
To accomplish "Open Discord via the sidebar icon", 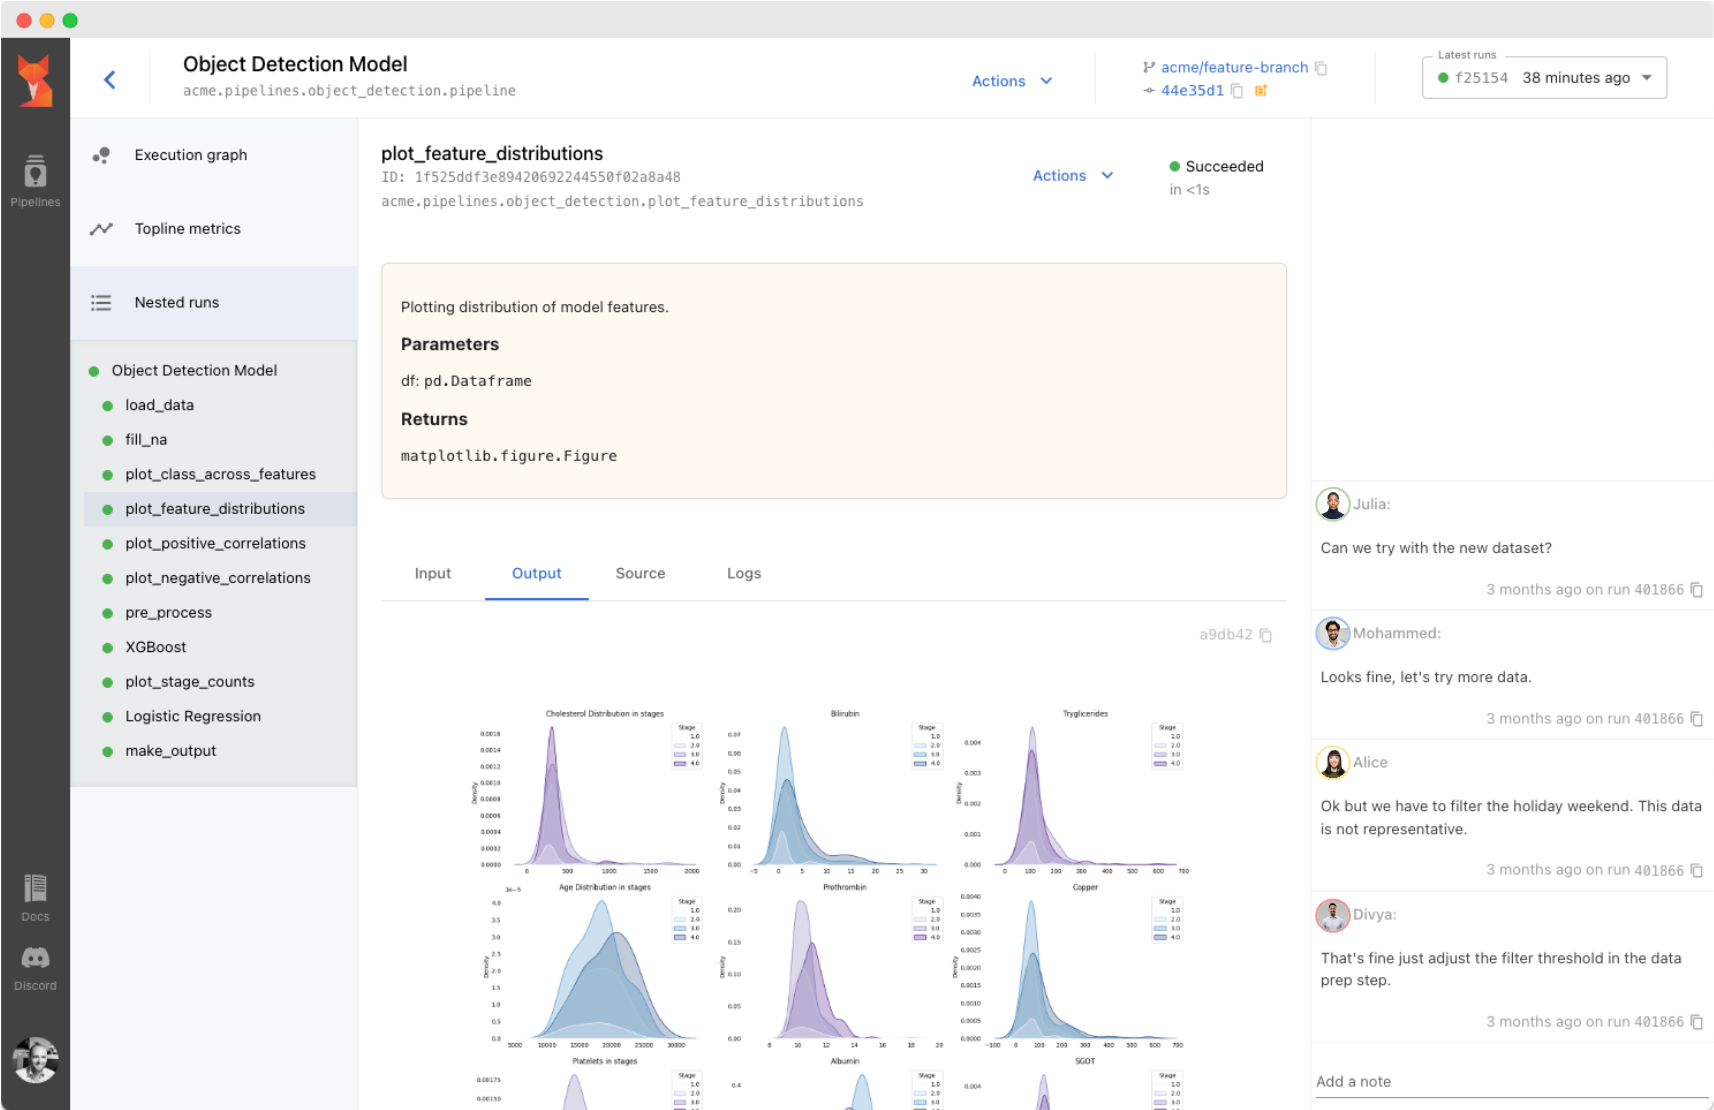I will [35, 962].
